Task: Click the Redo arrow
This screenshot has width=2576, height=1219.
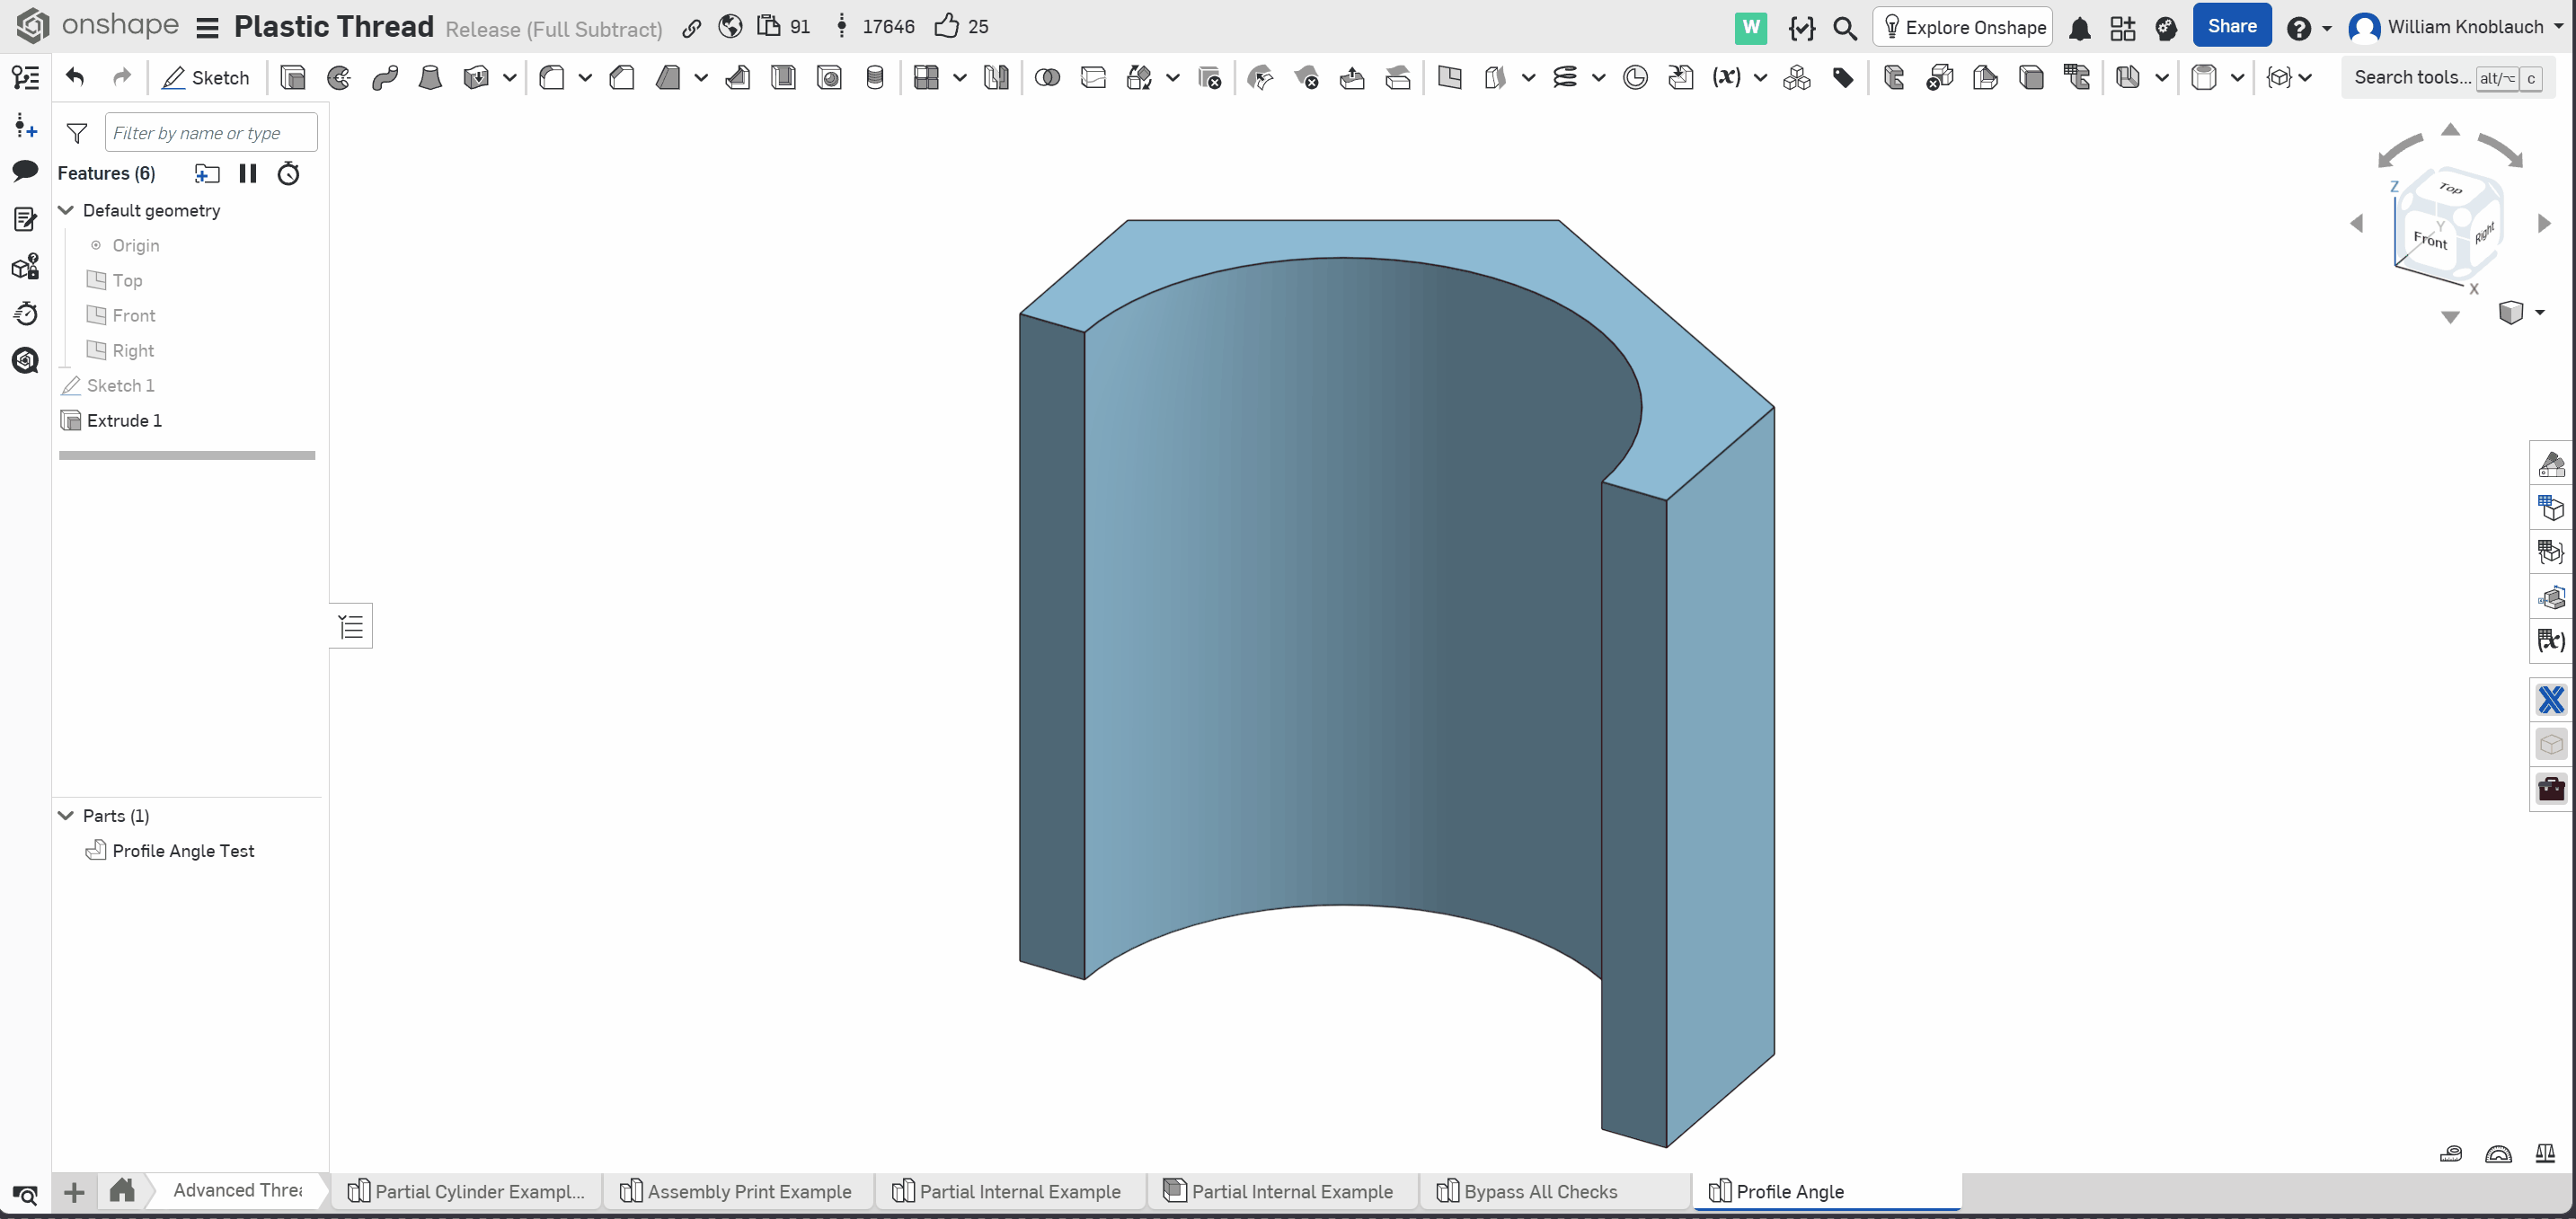Action: coord(122,77)
